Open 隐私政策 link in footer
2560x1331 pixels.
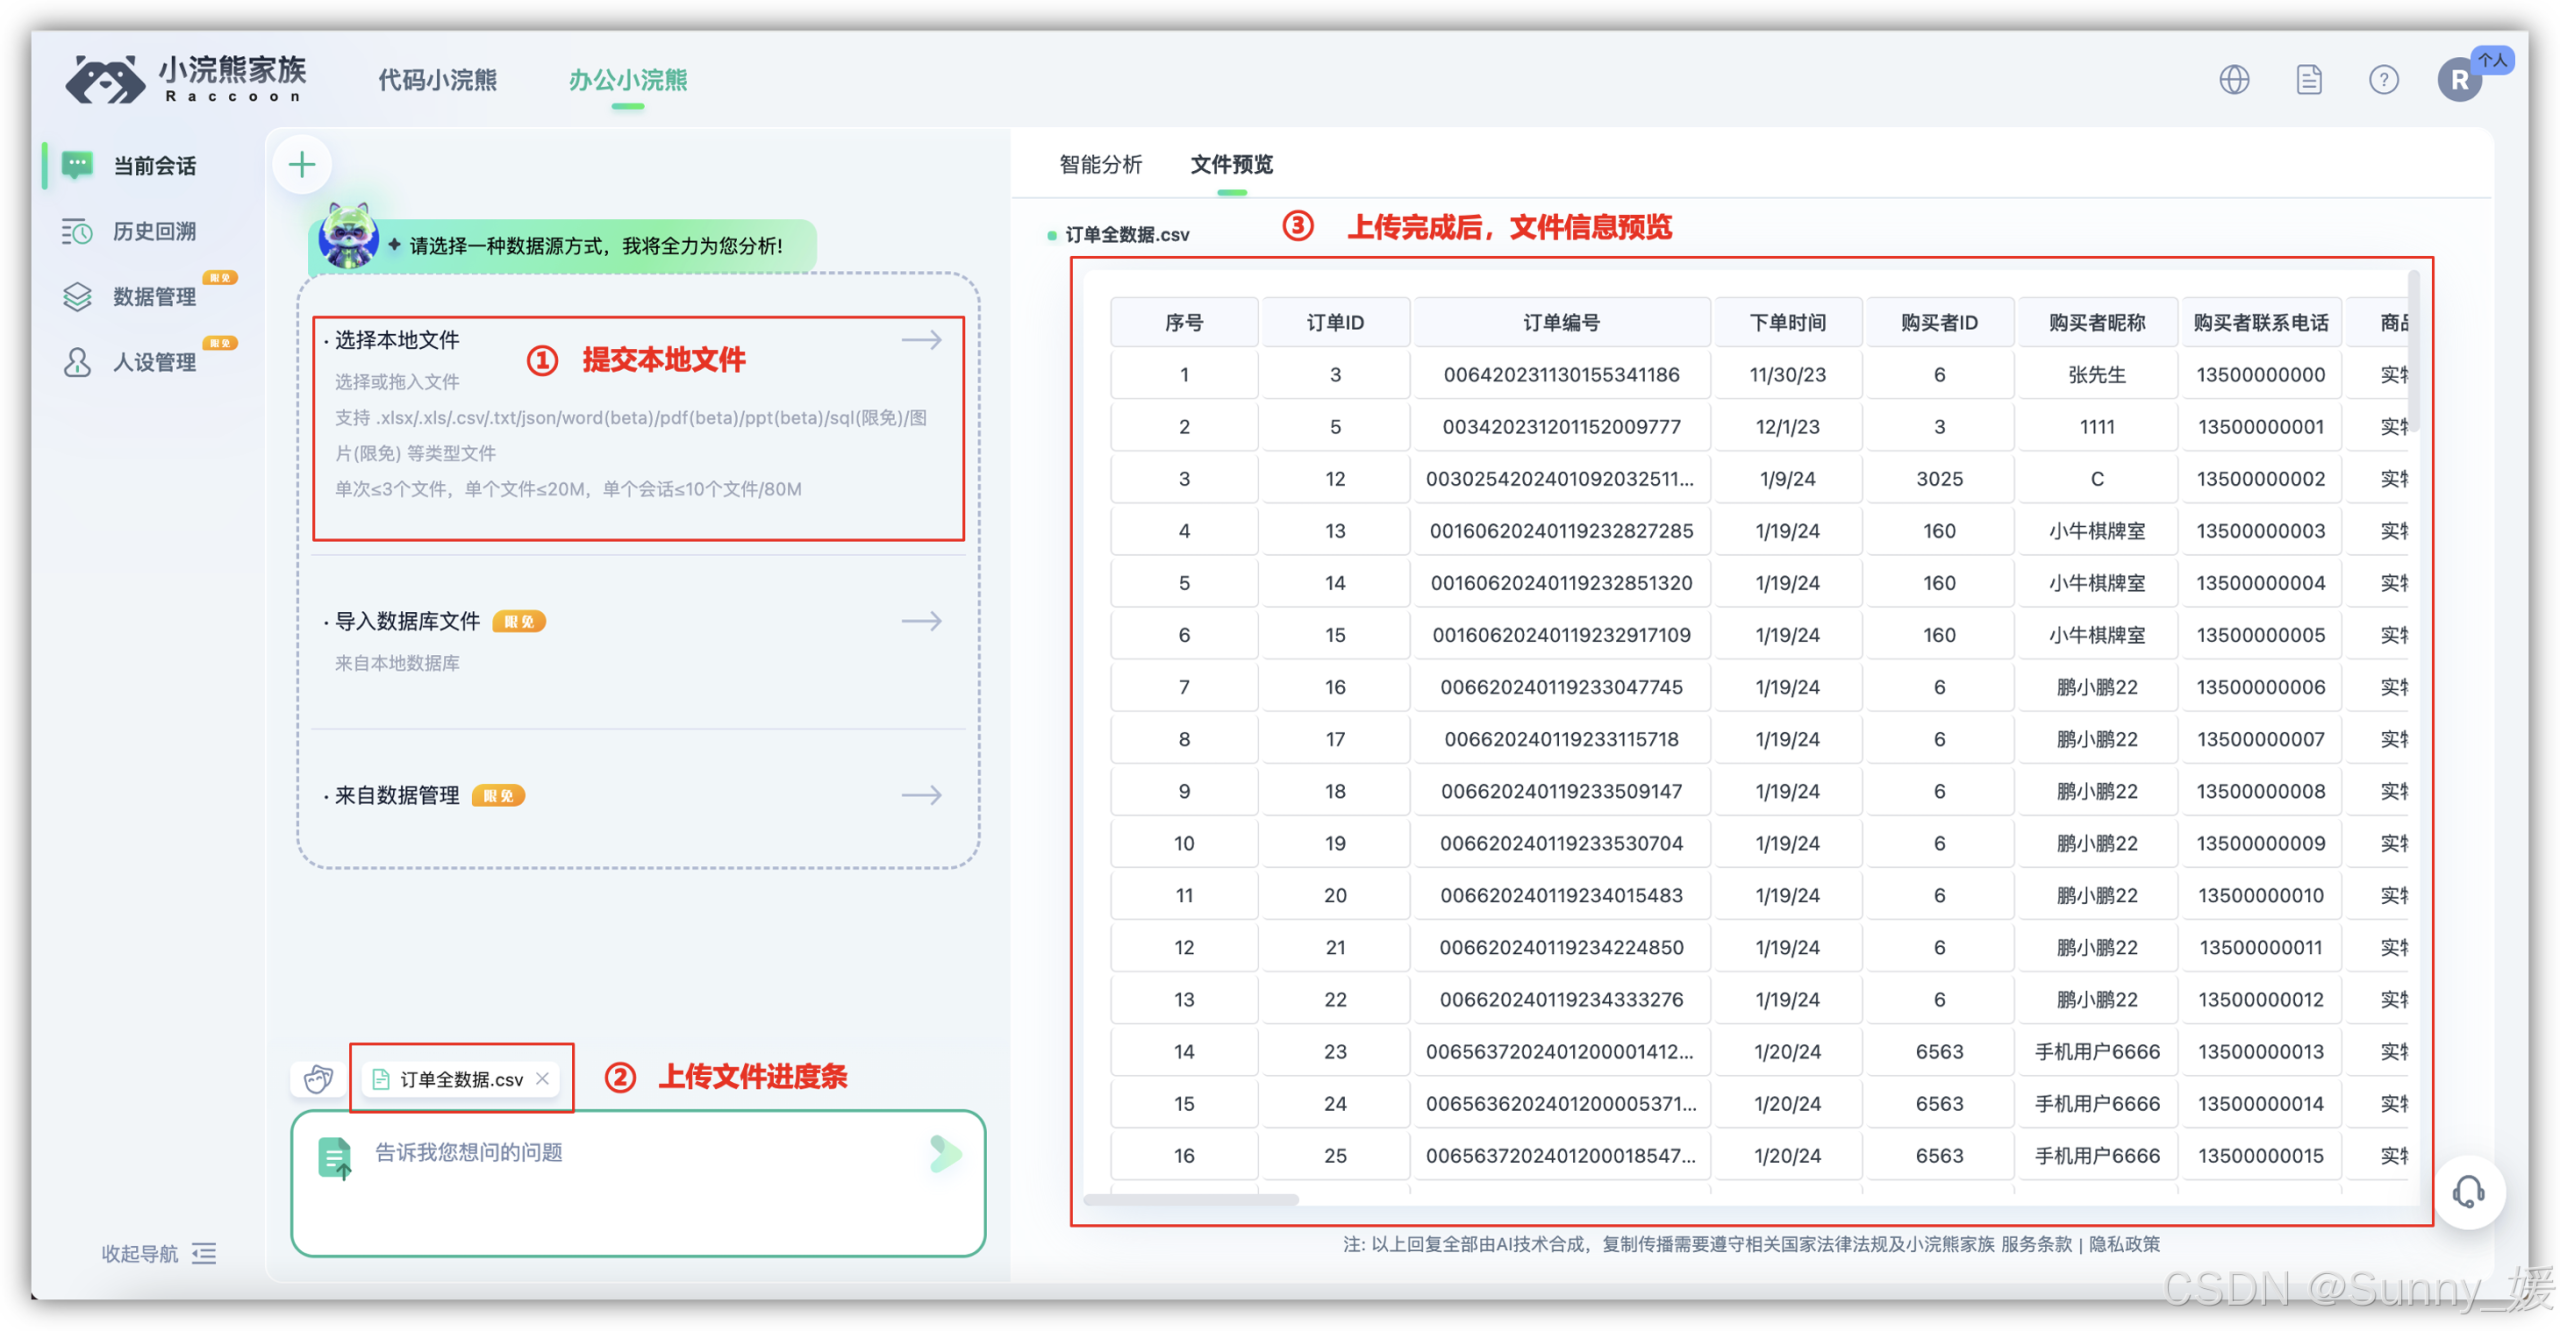2124,1244
